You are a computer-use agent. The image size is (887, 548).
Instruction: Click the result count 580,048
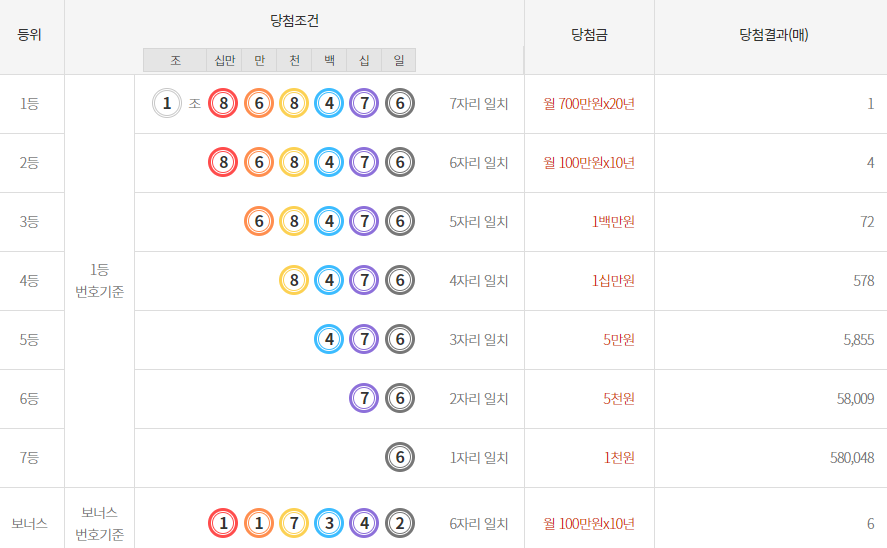point(852,458)
